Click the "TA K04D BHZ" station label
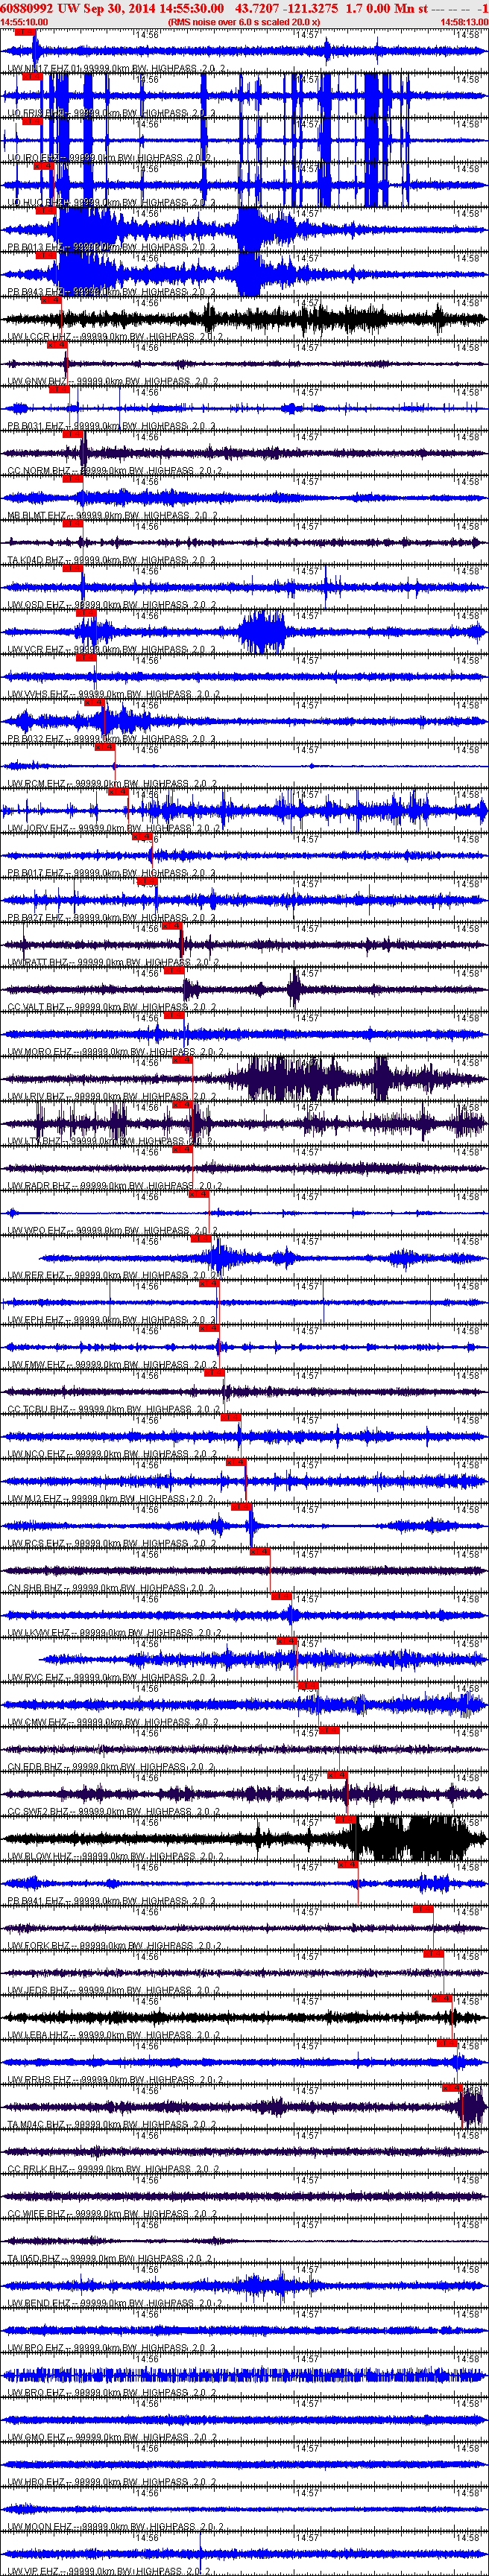This screenshot has width=489, height=2576. pos(37,561)
